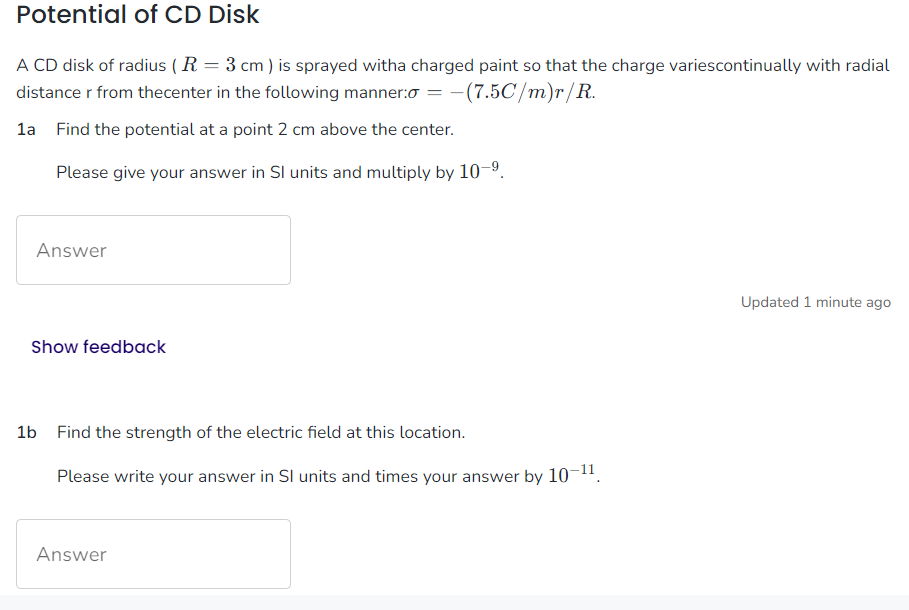Viewport: 909px width, 610px height.
Task: Click the 10 to the minus 11 exponent text
Action: click(571, 473)
